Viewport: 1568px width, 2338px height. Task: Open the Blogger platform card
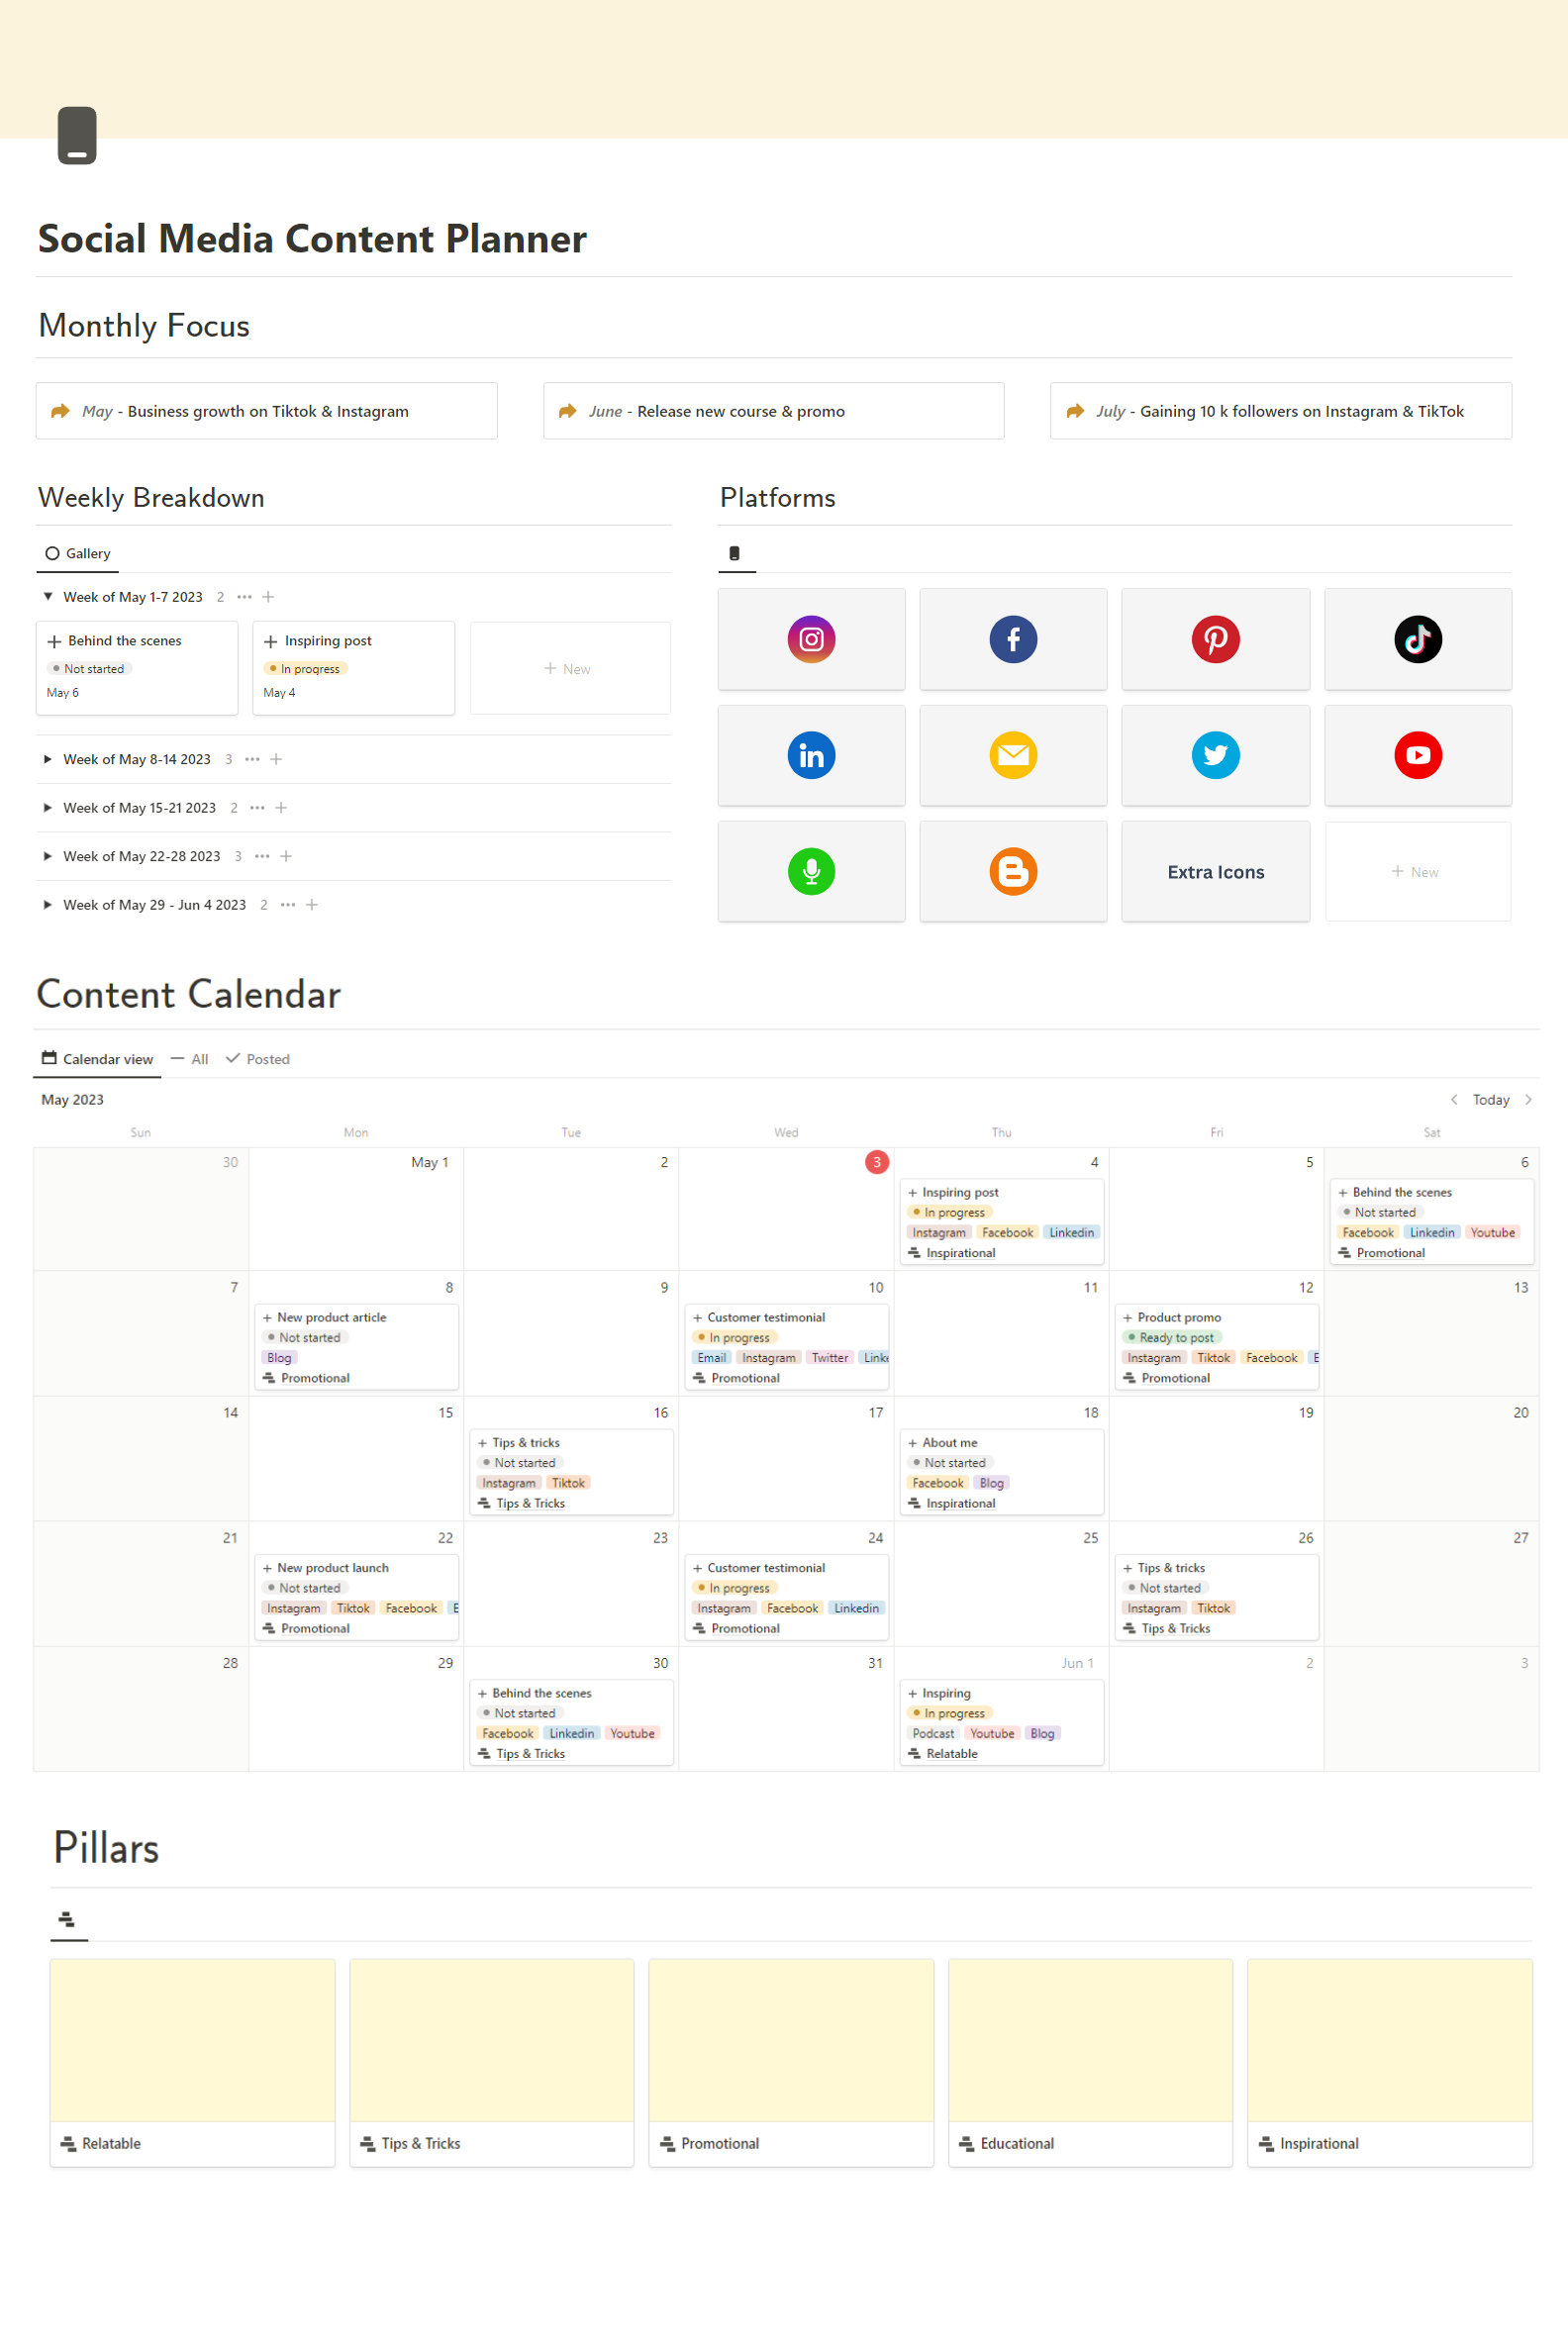tap(1013, 871)
